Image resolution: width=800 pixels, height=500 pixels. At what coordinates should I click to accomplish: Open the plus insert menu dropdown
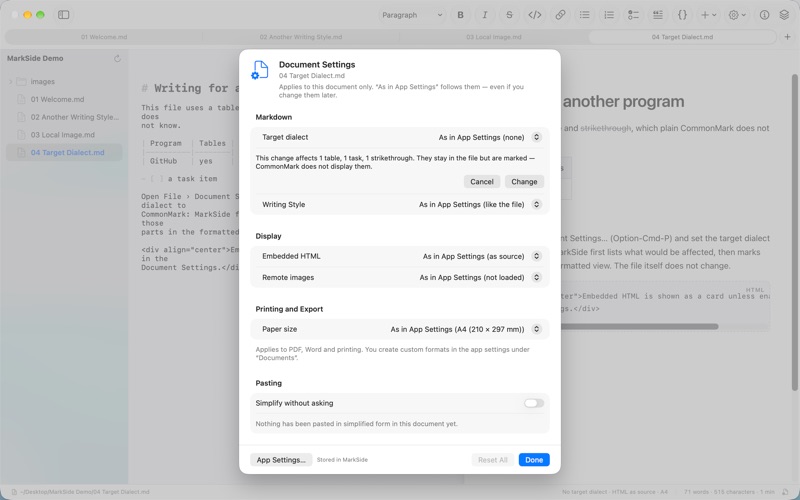[x=708, y=15]
